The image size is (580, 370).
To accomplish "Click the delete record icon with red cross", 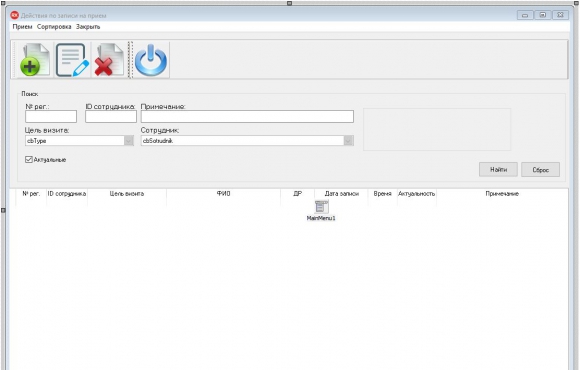I will 109,60.
